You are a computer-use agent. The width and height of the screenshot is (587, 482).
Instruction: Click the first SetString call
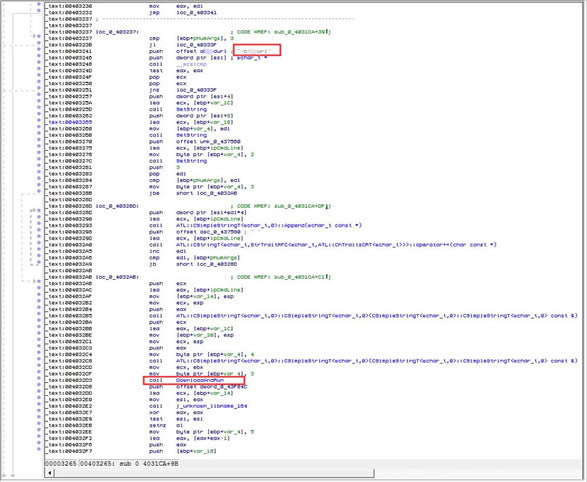(x=191, y=109)
